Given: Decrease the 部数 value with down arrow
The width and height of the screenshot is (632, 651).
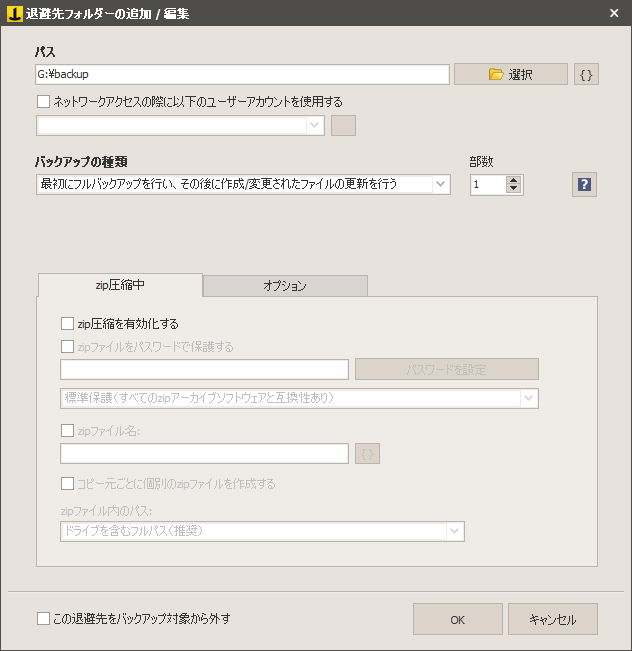Looking at the screenshot, I should point(514,188).
